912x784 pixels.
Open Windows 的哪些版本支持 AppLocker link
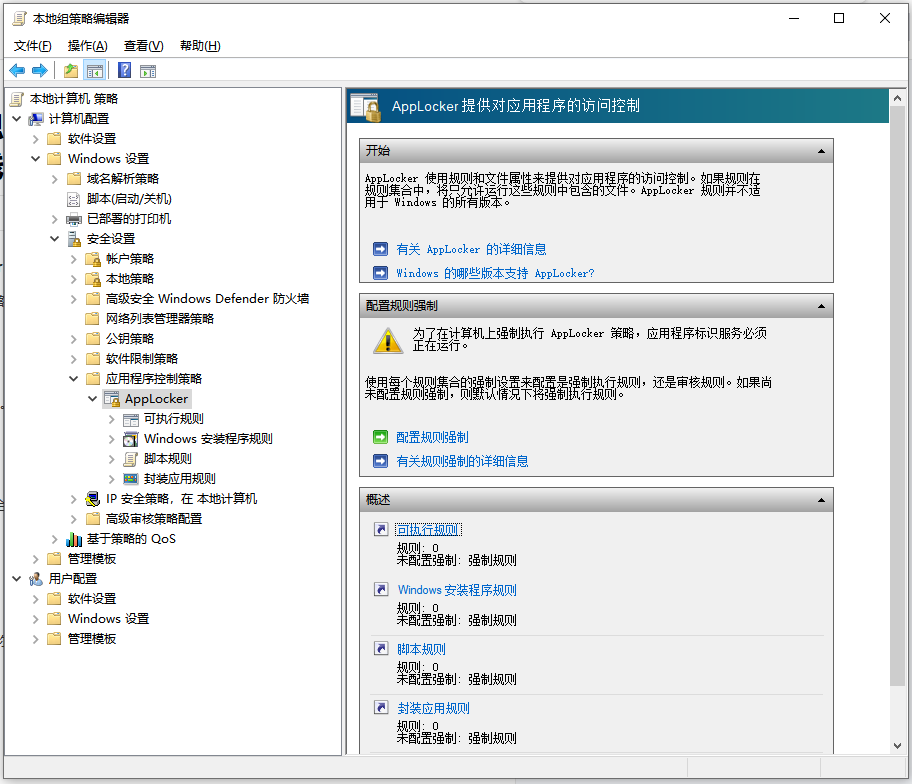click(495, 273)
